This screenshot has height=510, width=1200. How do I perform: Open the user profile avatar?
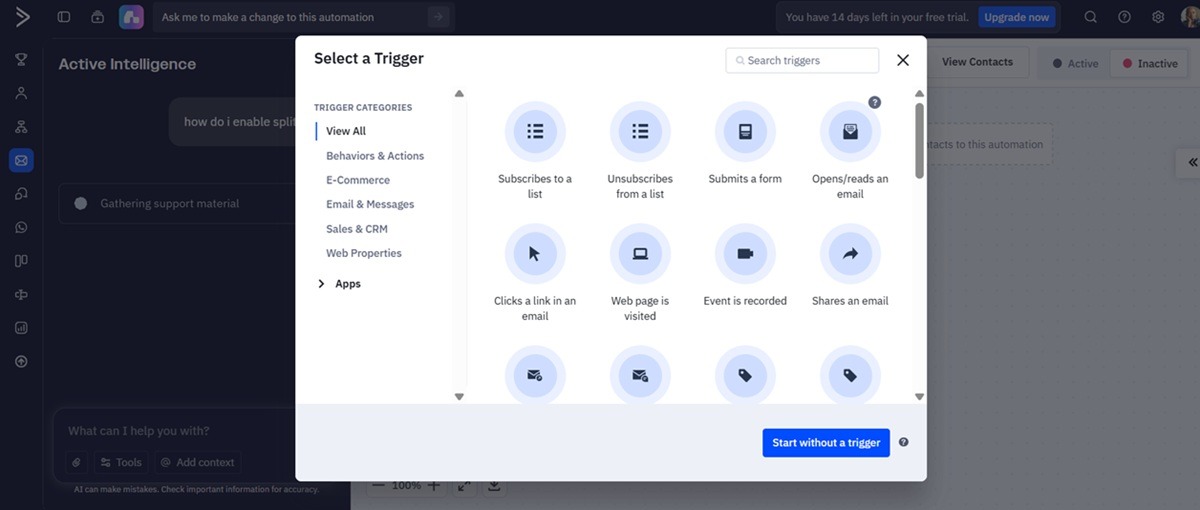(x=1190, y=17)
